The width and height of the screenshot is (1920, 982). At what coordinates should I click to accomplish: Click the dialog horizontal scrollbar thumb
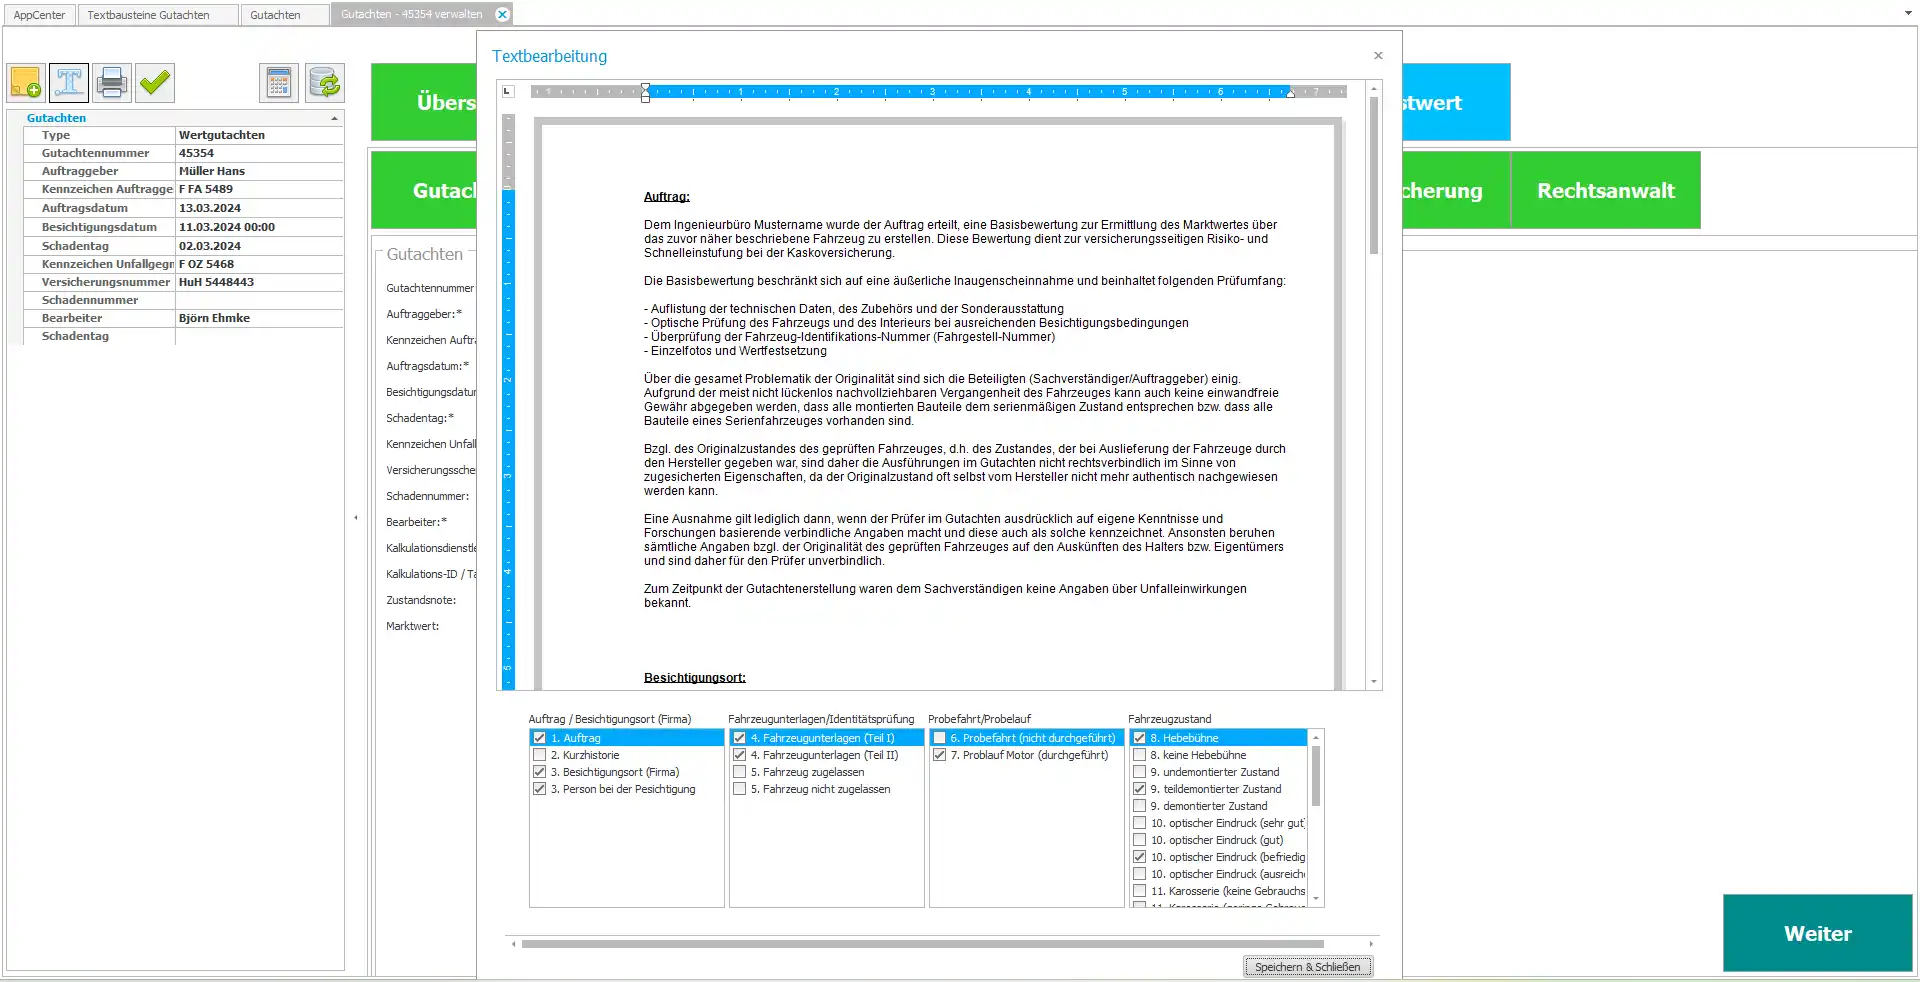[922, 944]
